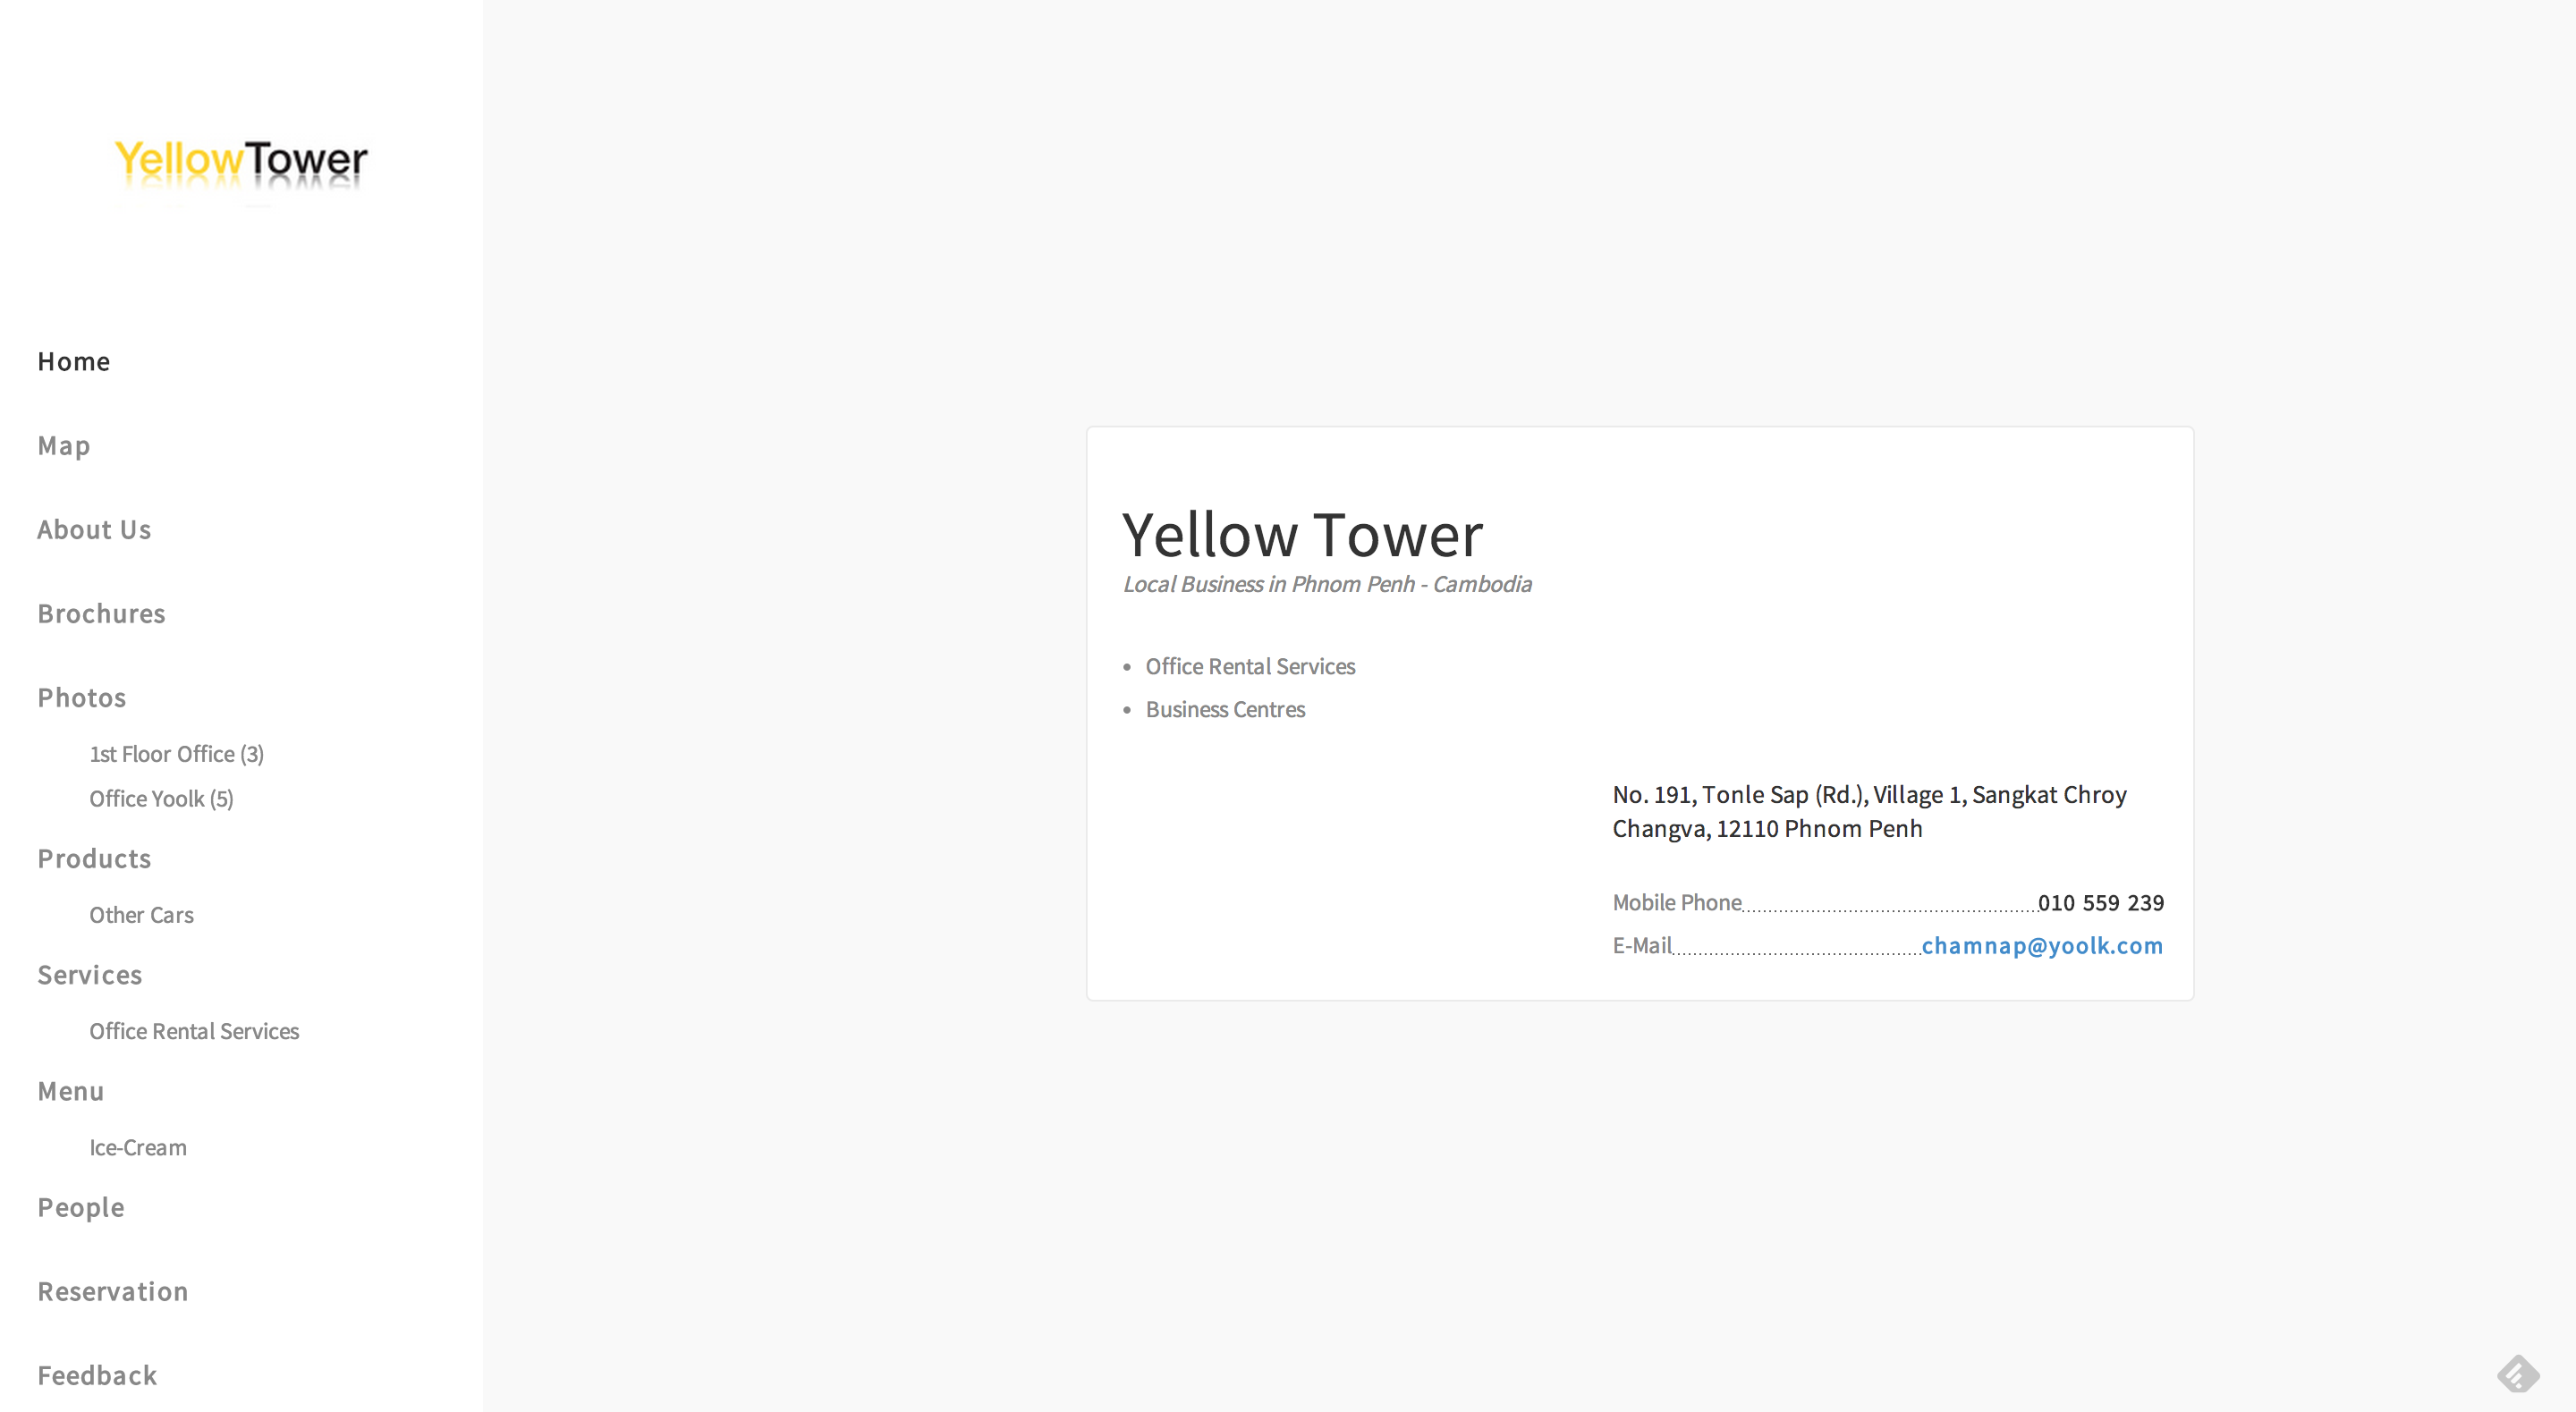Open the Feedback page
Screen dimensions: 2576x1412
coord(97,1375)
